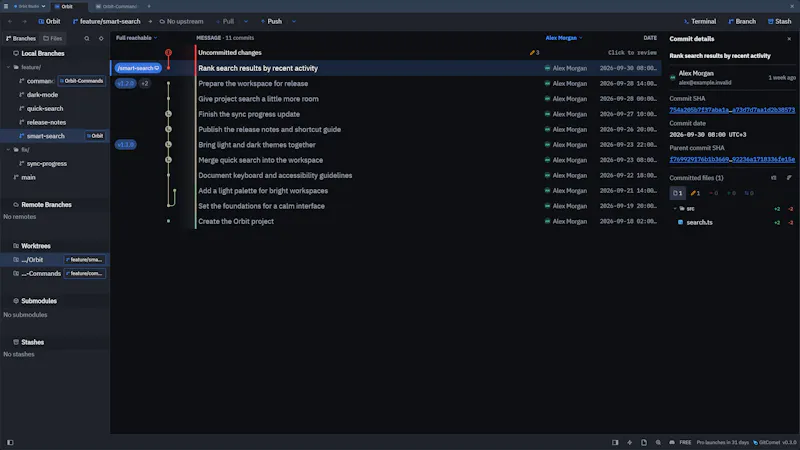Click the /smart-search branch label in graph
The image size is (800, 450).
(138, 68)
